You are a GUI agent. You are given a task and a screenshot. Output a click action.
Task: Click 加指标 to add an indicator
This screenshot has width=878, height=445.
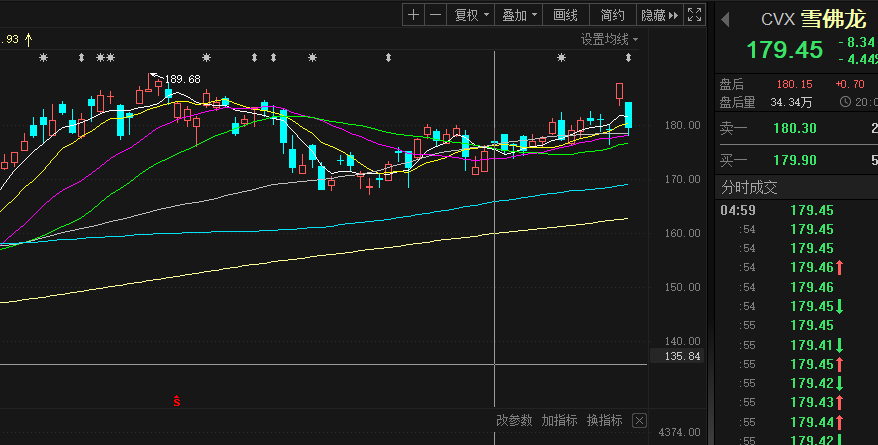coord(559,420)
